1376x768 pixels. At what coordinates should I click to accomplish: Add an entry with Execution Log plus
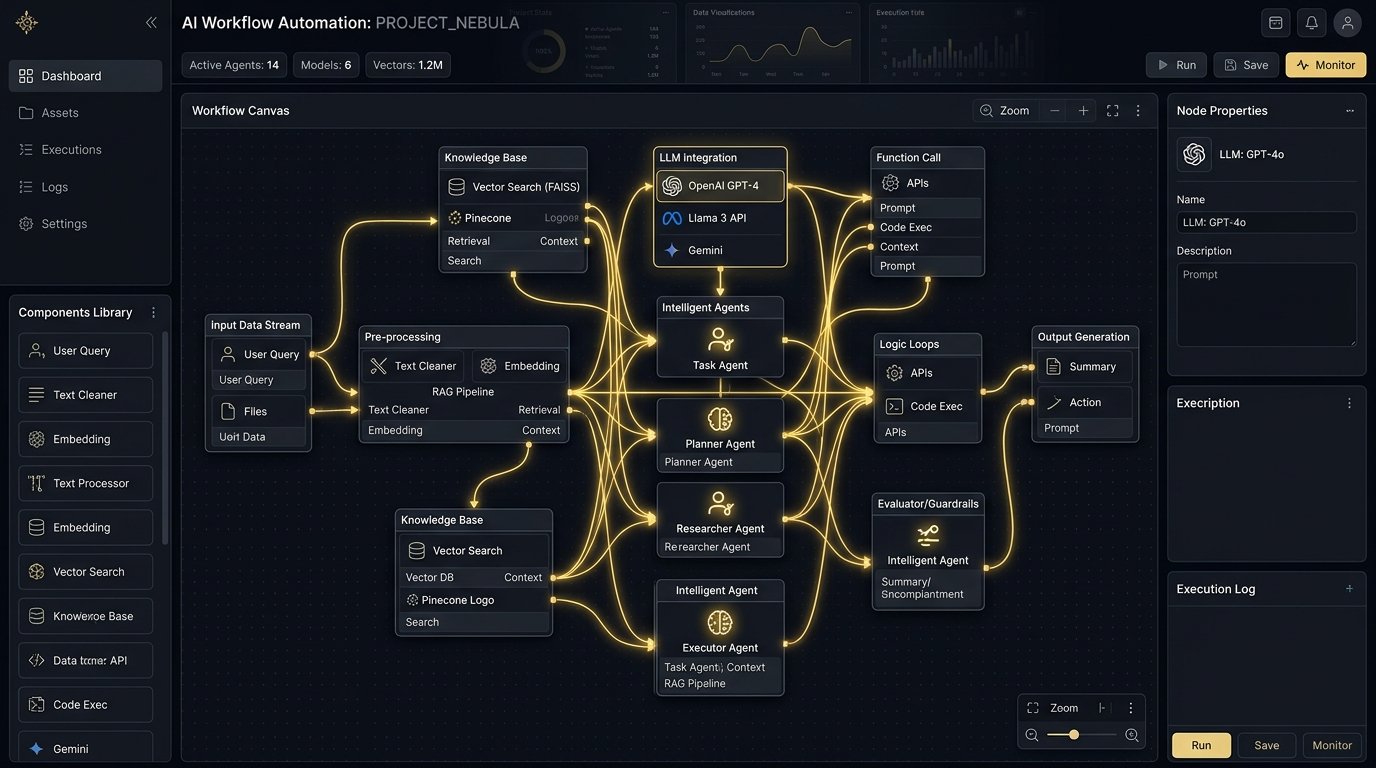coord(1349,589)
